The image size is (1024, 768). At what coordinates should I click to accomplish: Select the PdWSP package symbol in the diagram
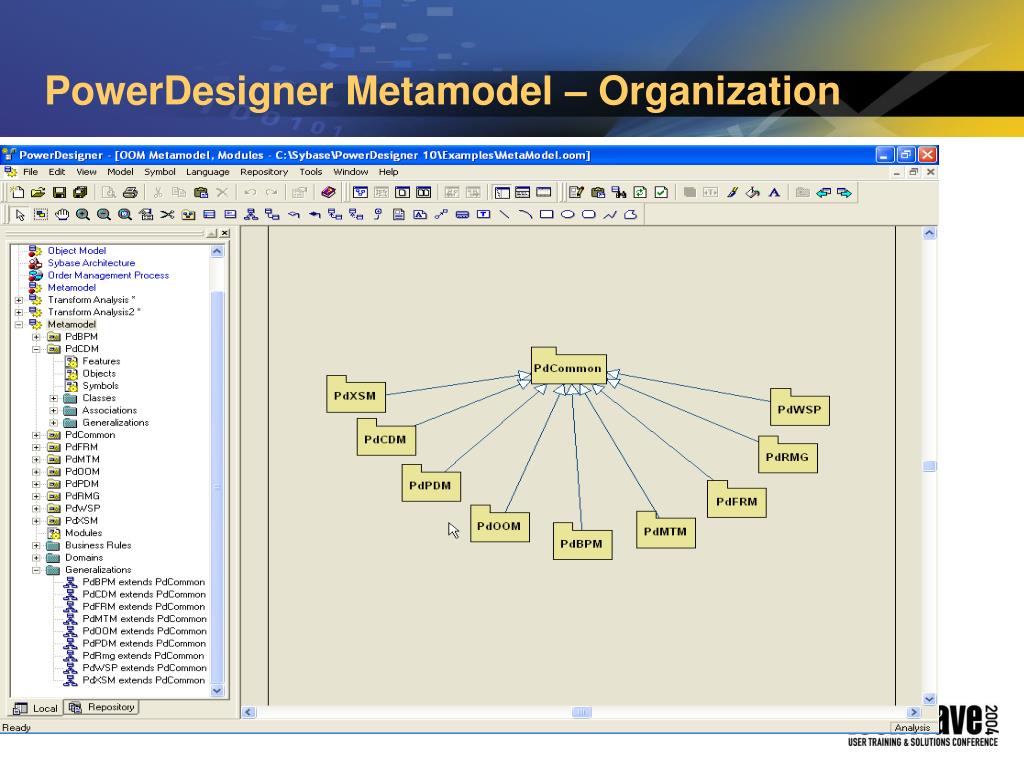pyautogui.click(x=799, y=408)
